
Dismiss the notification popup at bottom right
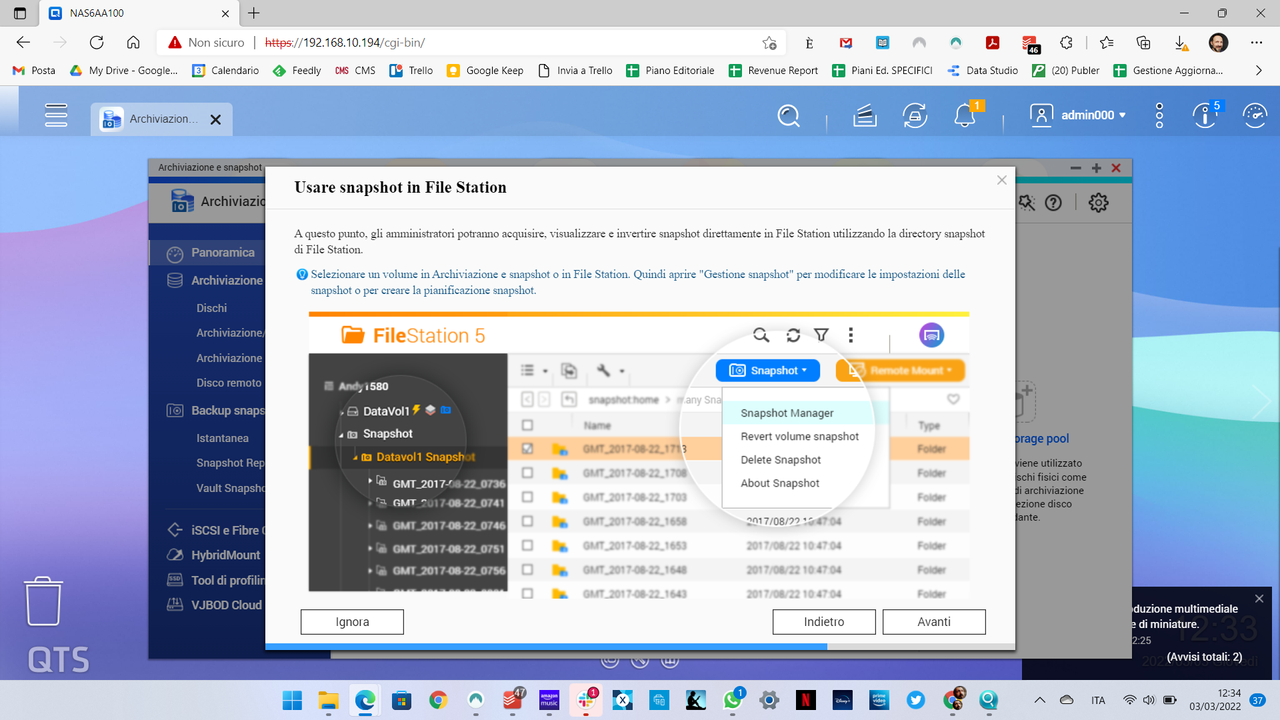[x=1259, y=598]
